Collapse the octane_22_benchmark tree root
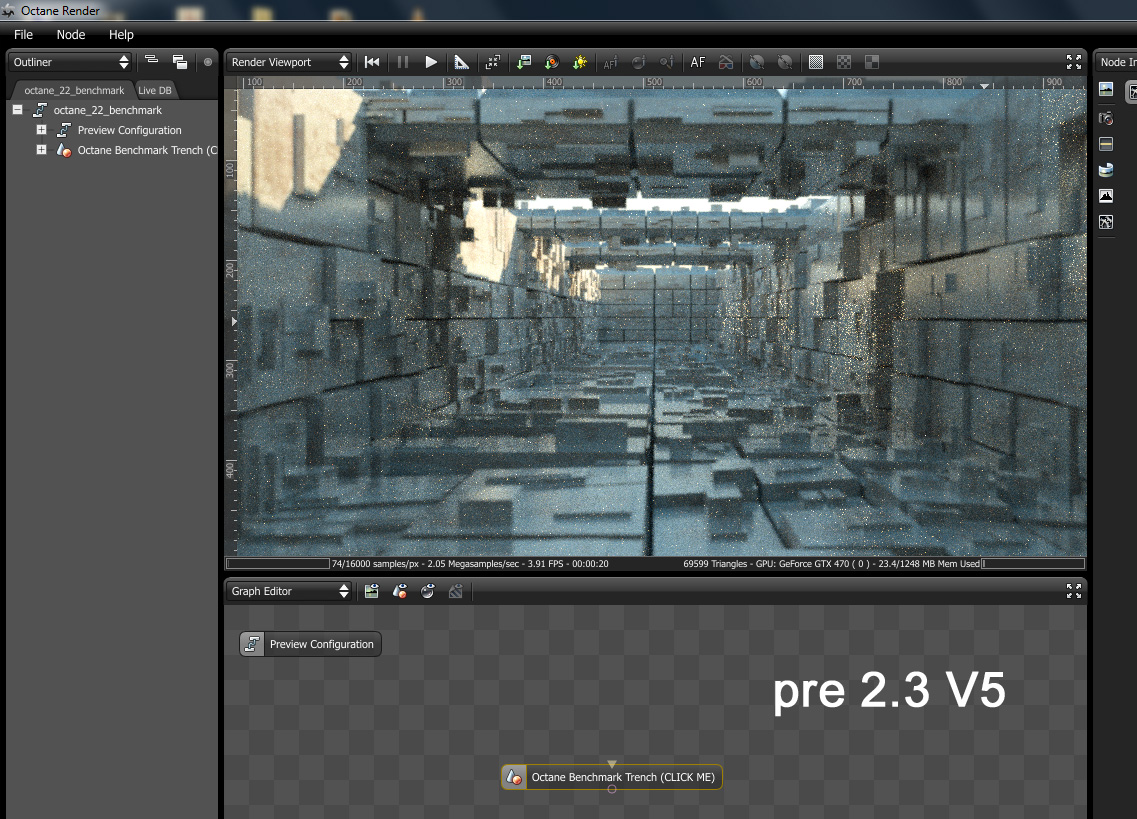Screen dimensions: 1137x819 17,110
